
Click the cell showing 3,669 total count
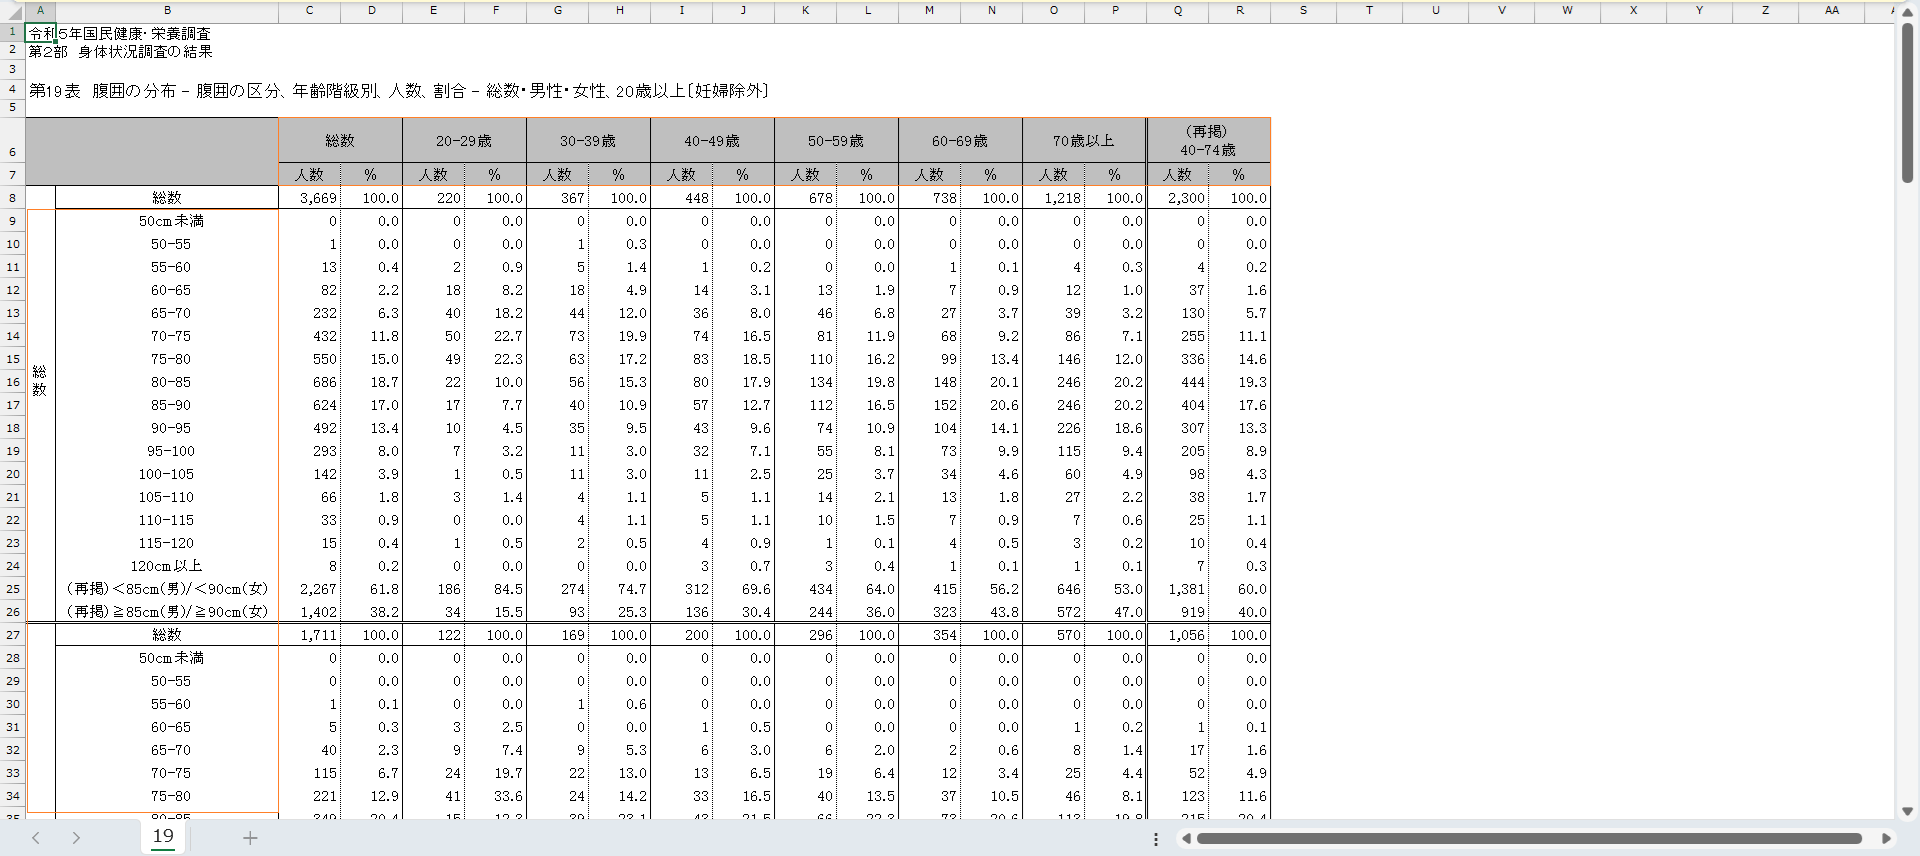pos(310,198)
